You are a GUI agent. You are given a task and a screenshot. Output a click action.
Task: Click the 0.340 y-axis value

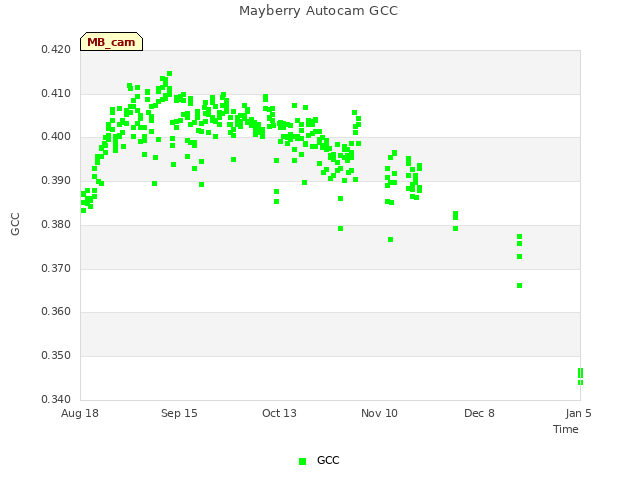tap(56, 399)
